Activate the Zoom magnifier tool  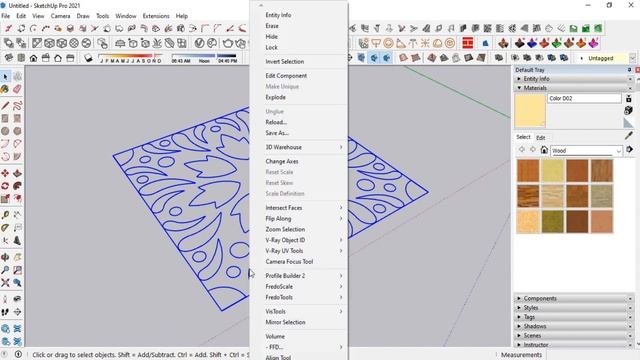(5, 270)
